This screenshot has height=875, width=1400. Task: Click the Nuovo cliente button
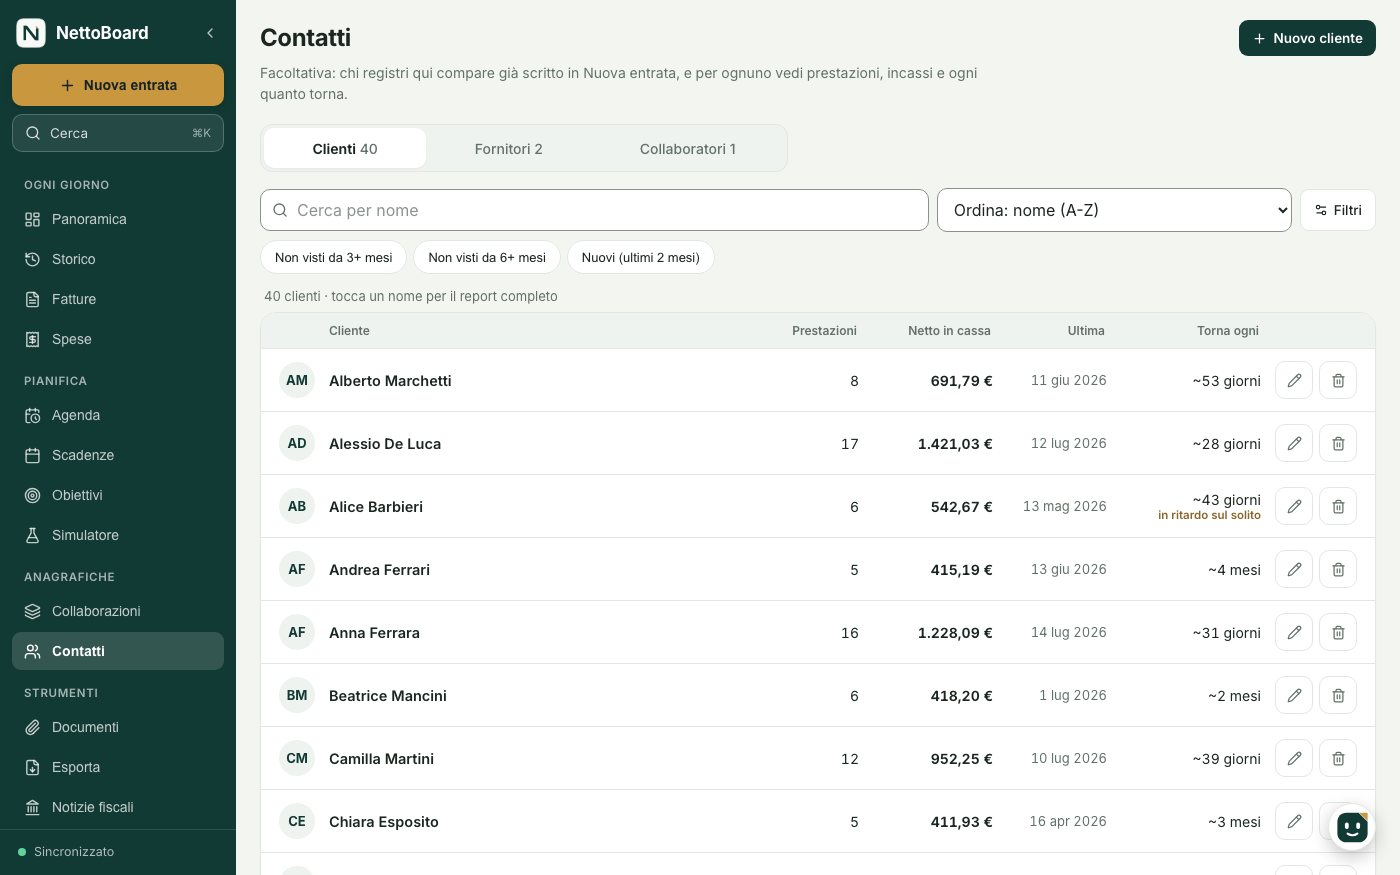[1307, 38]
